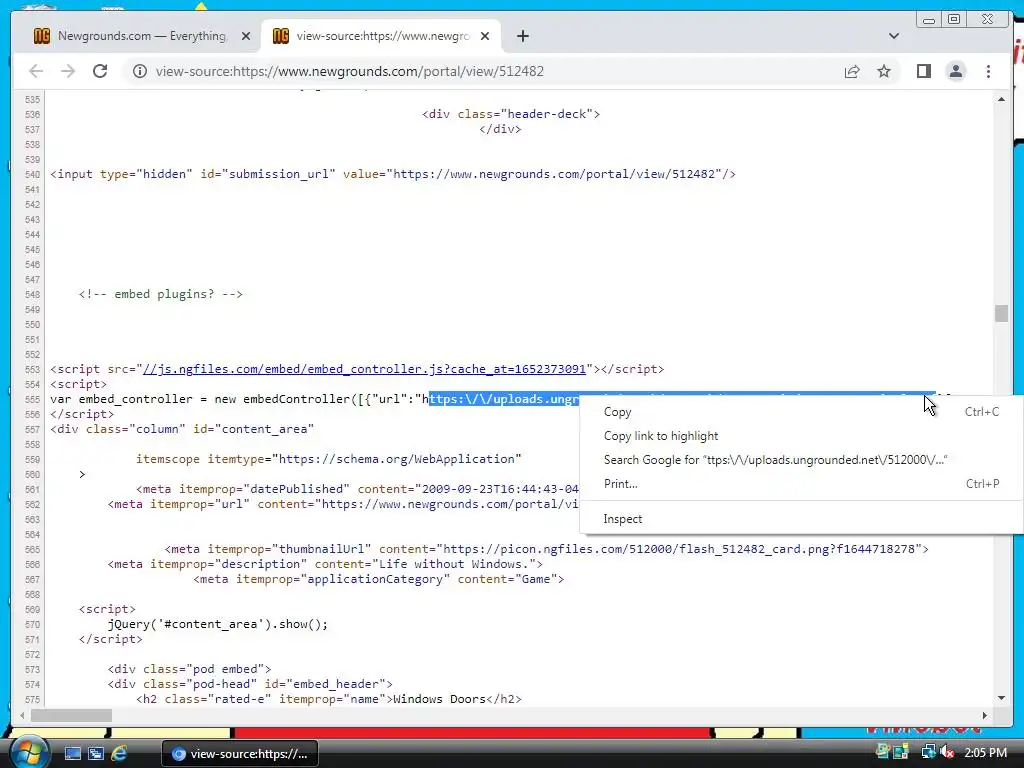Click the taskbar clock showing 2:05 PM
The height and width of the screenshot is (768, 1024).
tap(985, 752)
